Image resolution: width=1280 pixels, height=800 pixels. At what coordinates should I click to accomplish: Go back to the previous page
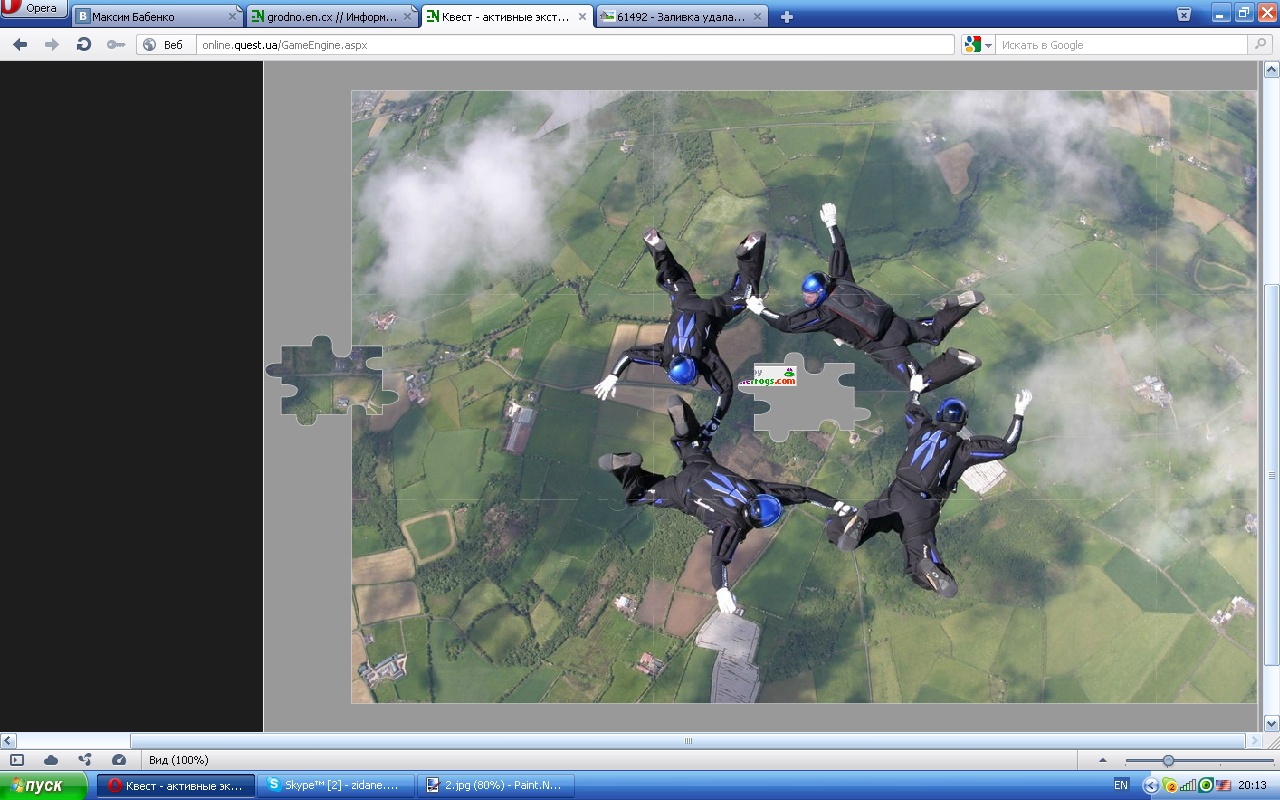20,45
